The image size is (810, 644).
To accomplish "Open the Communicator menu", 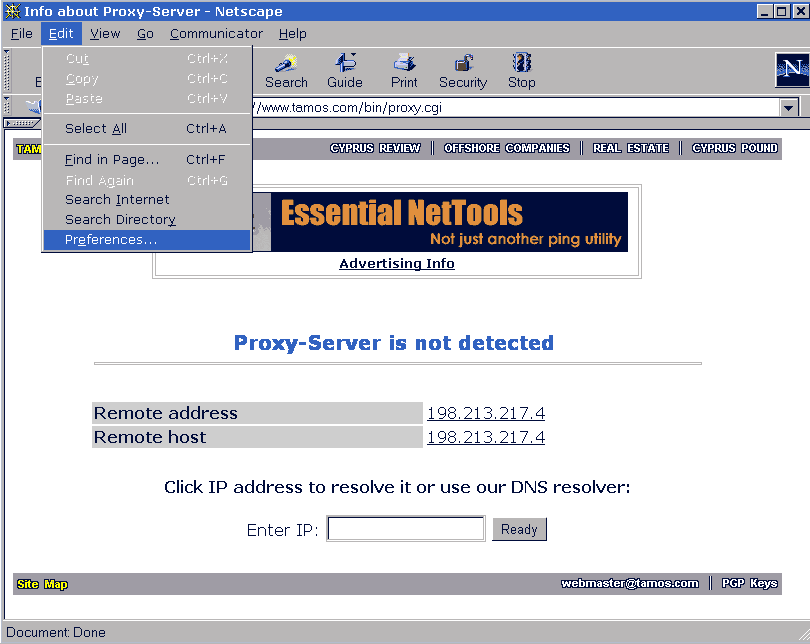I will (x=216, y=34).
